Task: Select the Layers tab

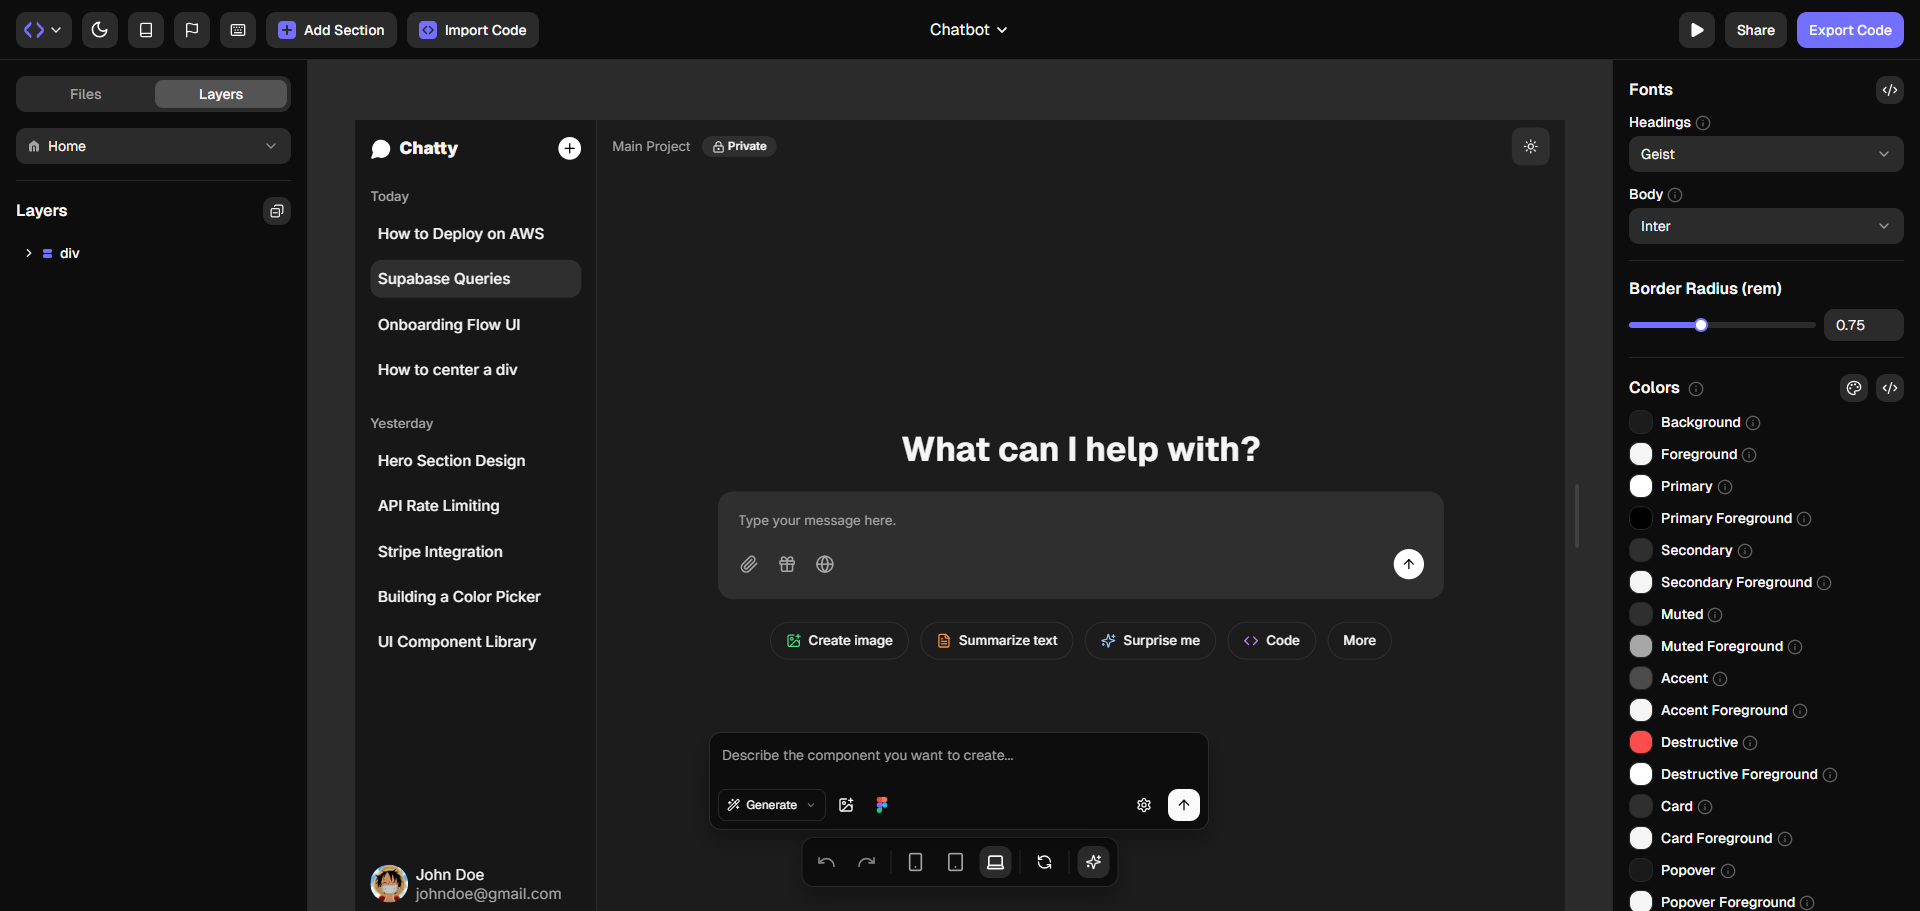Action: pyautogui.click(x=221, y=94)
